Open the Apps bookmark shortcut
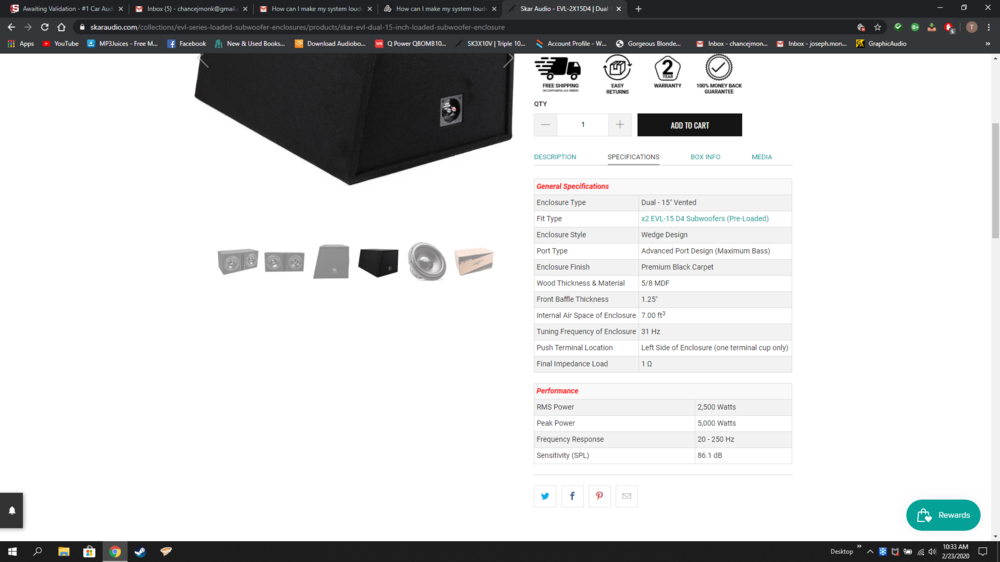This screenshot has width=1000, height=562. point(20,44)
